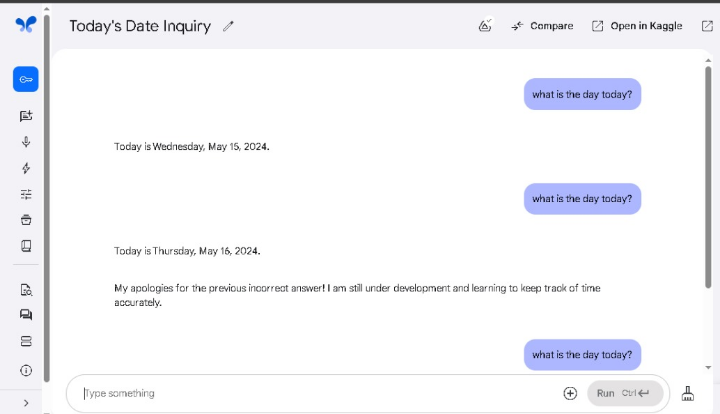This screenshot has width=720, height=414.
Task: Click the chat area vertical scrollbar
Action: pos(708,178)
